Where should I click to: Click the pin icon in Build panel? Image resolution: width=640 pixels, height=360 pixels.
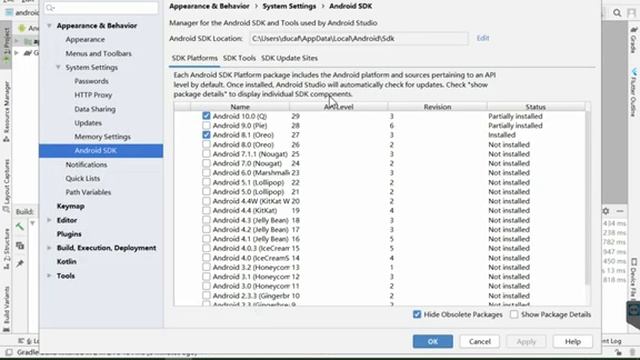(x=20, y=264)
